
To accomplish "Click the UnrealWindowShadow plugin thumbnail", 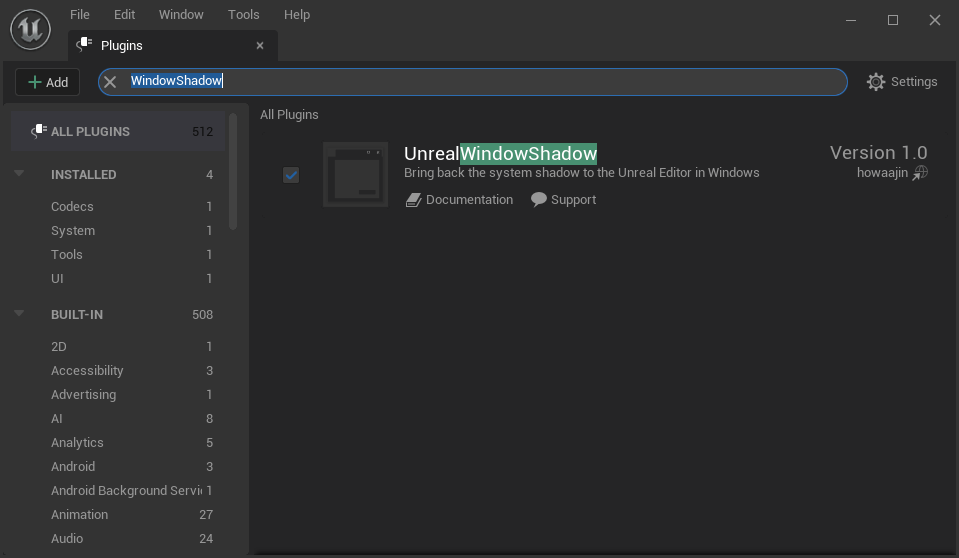I will click(355, 174).
